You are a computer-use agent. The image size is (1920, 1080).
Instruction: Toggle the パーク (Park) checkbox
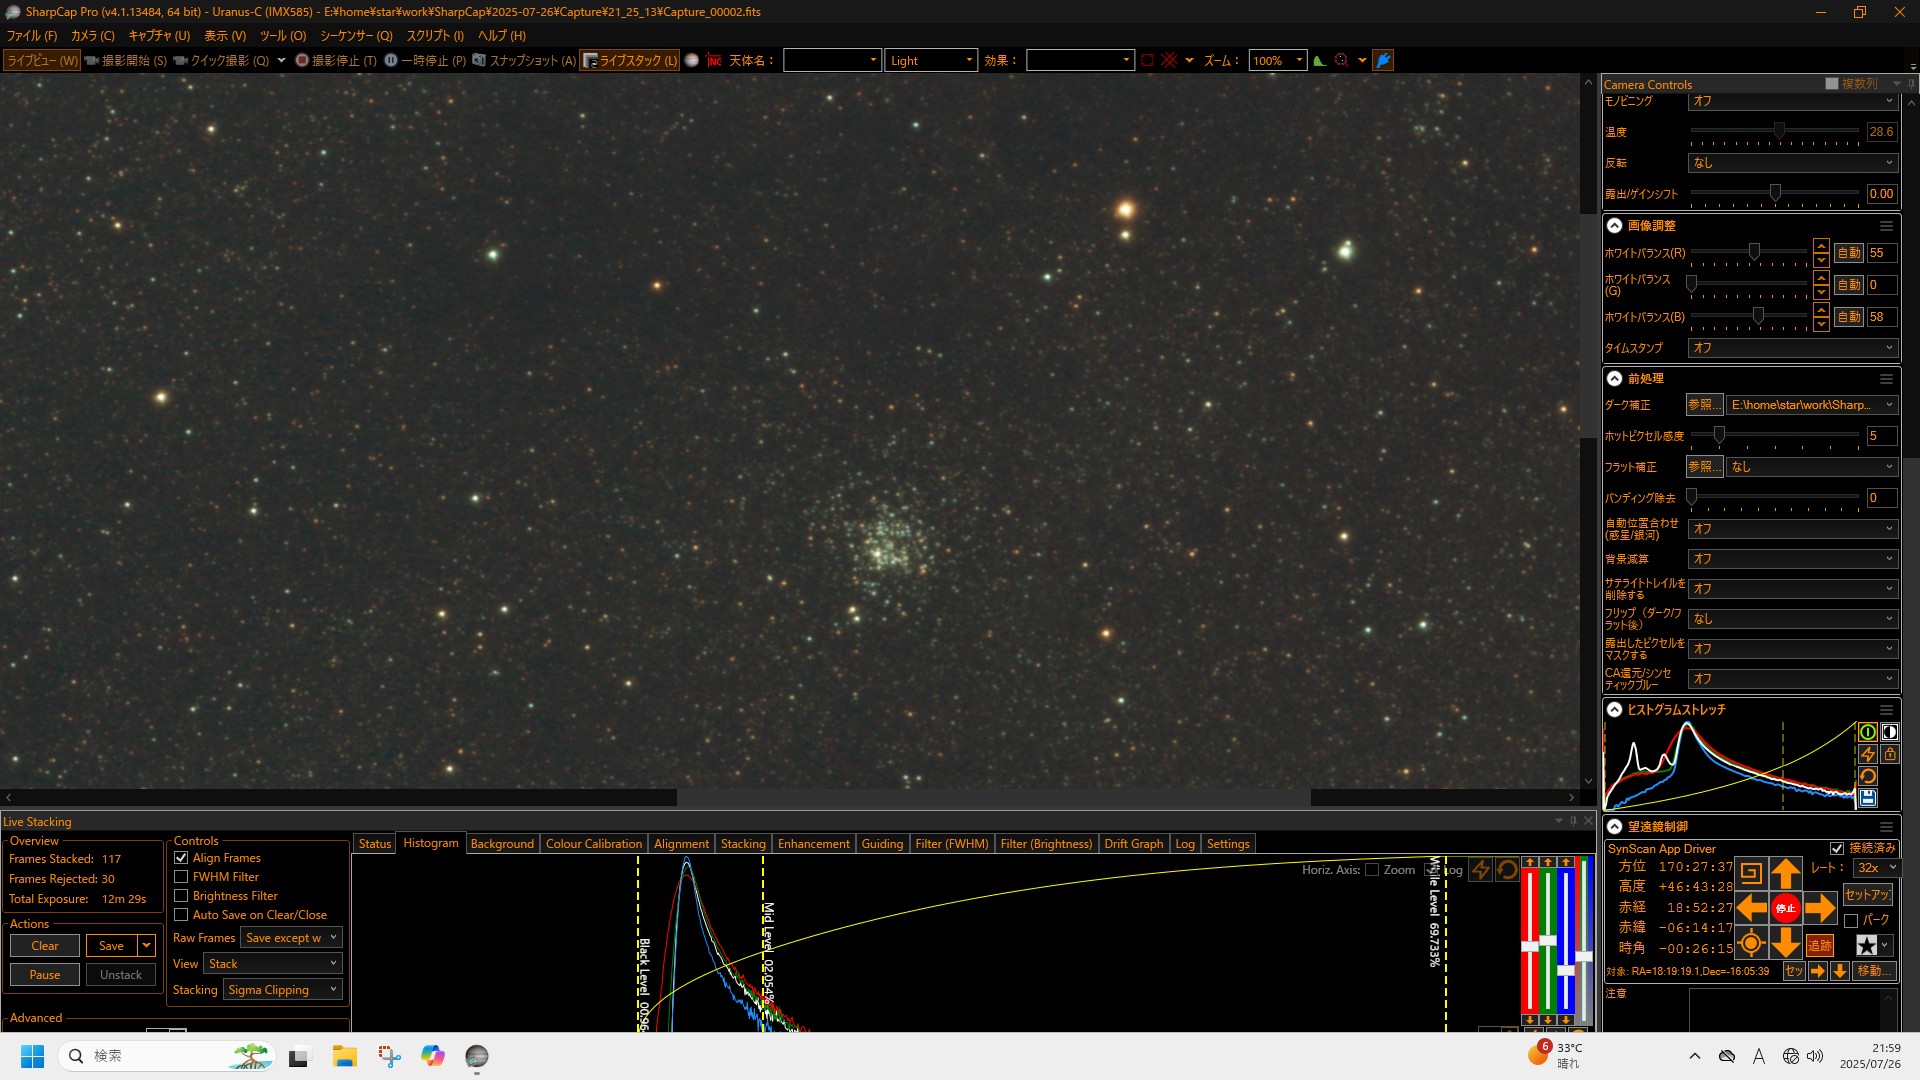1851,920
